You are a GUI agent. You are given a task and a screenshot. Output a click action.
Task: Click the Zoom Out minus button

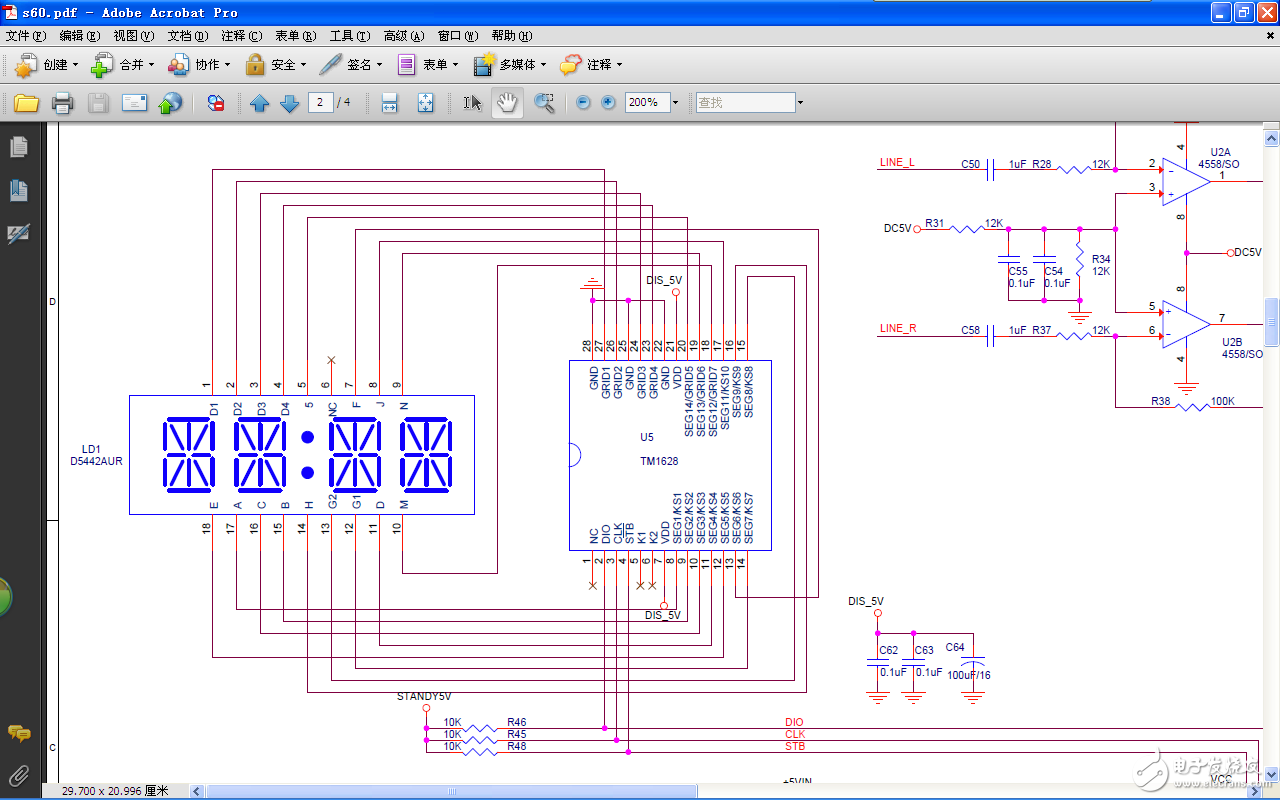583,102
